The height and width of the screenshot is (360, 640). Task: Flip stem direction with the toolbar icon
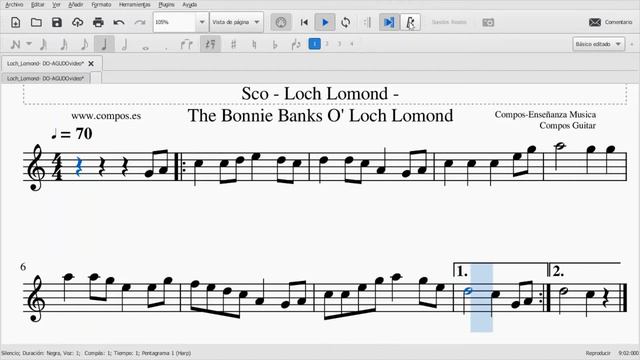pyautogui.click(x=296, y=44)
